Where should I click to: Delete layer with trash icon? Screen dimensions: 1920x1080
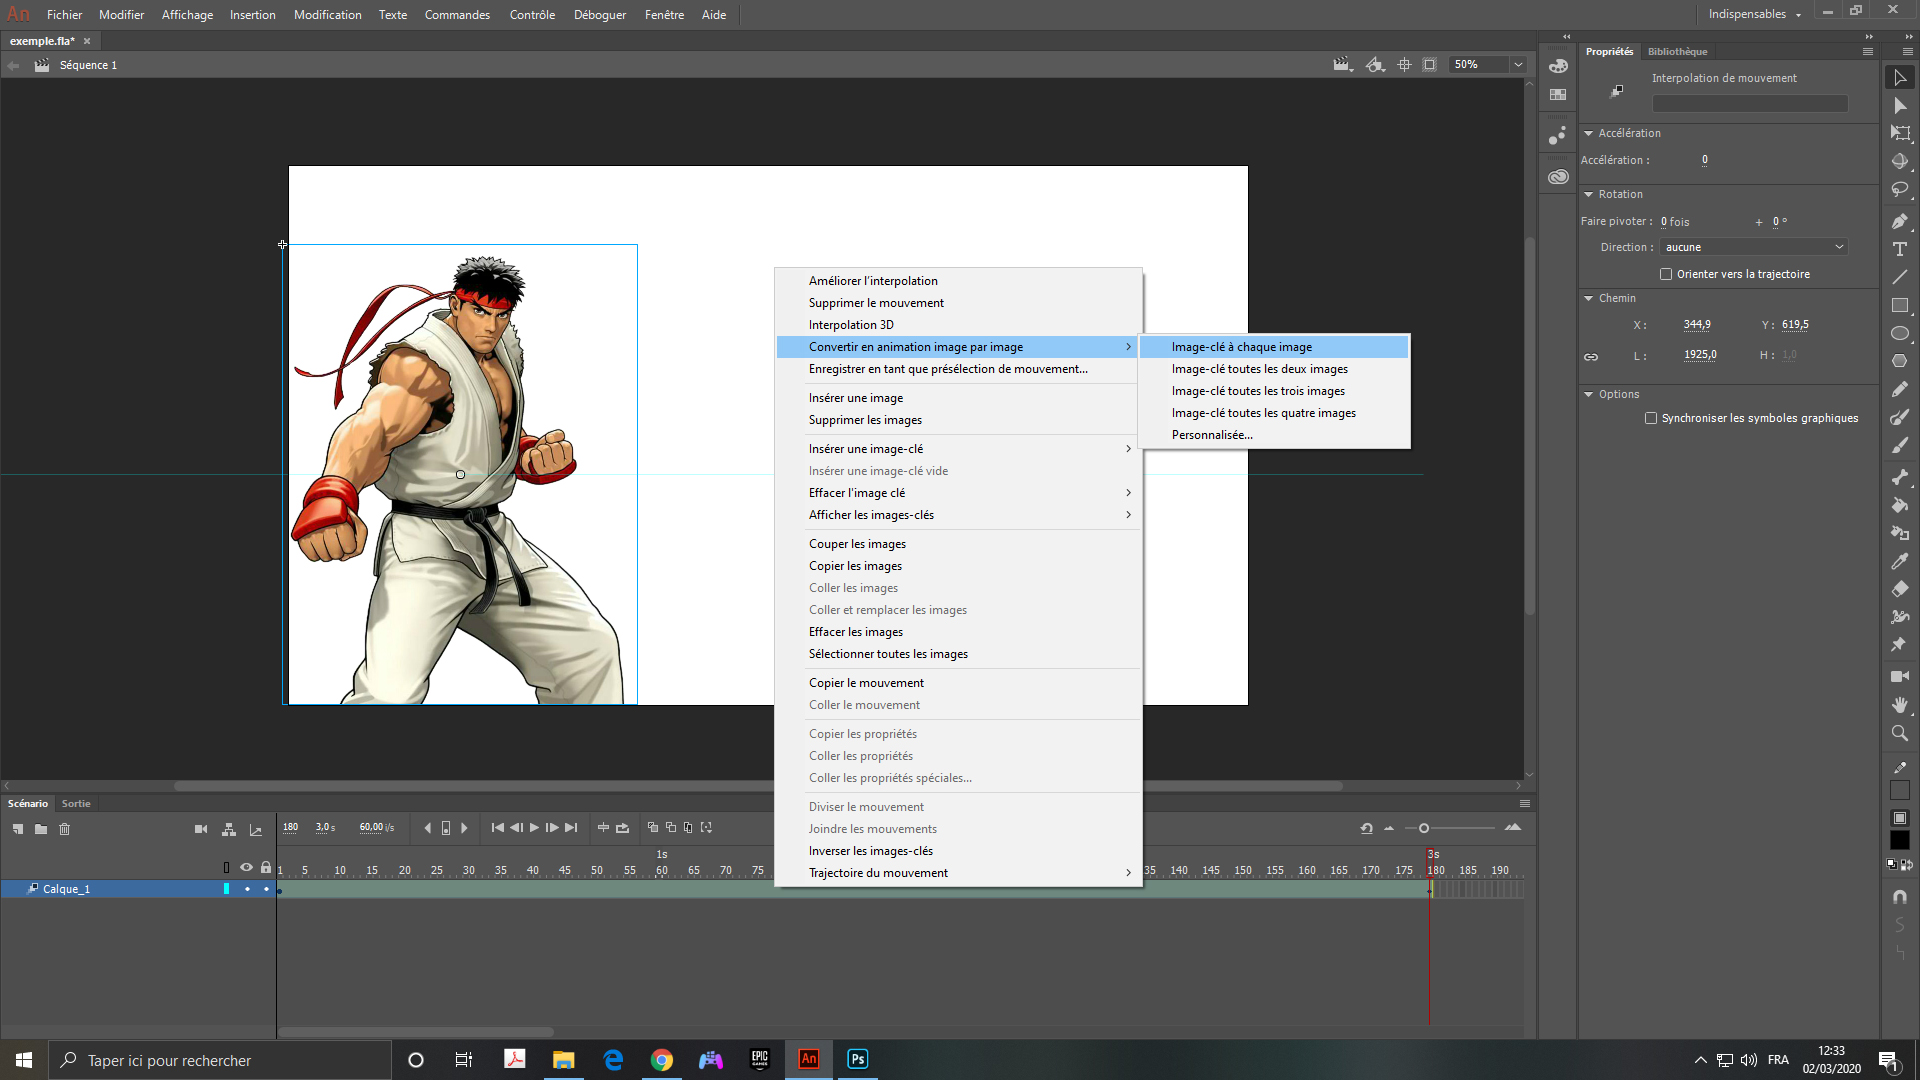pyautogui.click(x=64, y=829)
